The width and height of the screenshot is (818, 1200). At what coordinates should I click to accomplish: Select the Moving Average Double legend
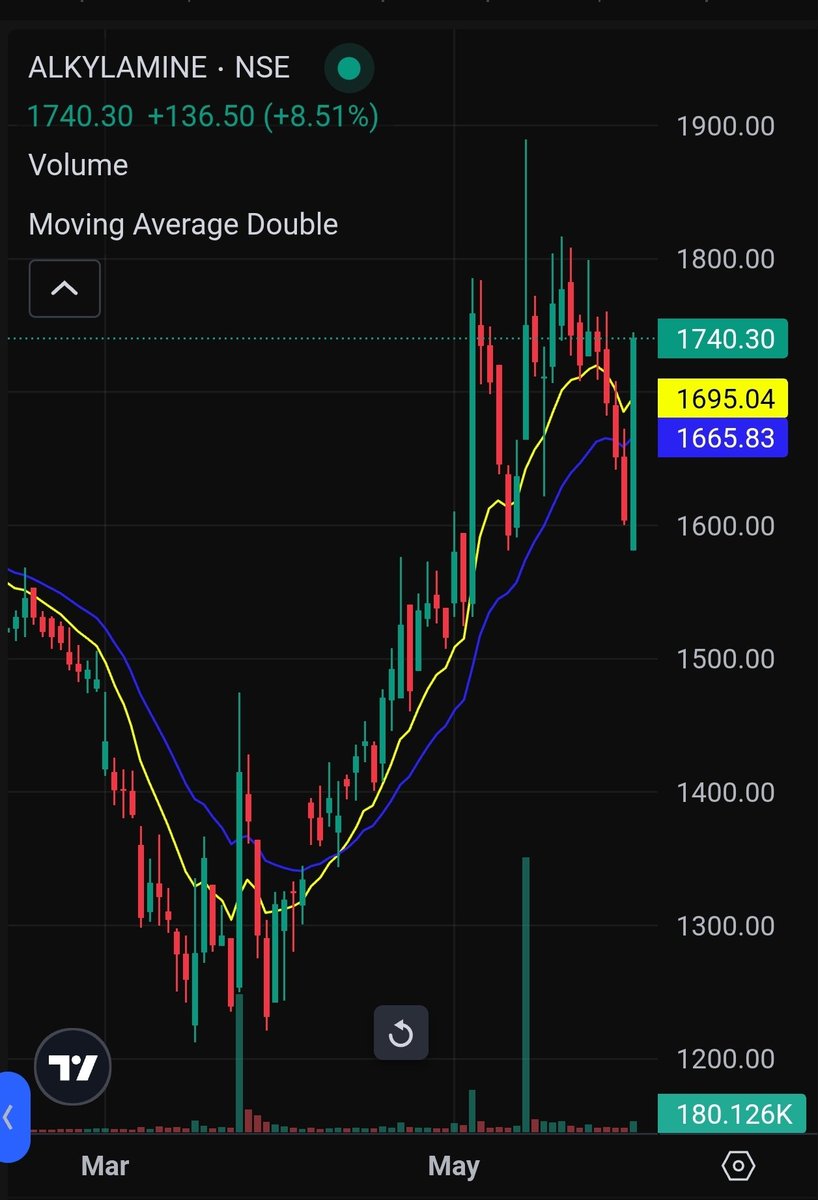pyautogui.click(x=183, y=224)
